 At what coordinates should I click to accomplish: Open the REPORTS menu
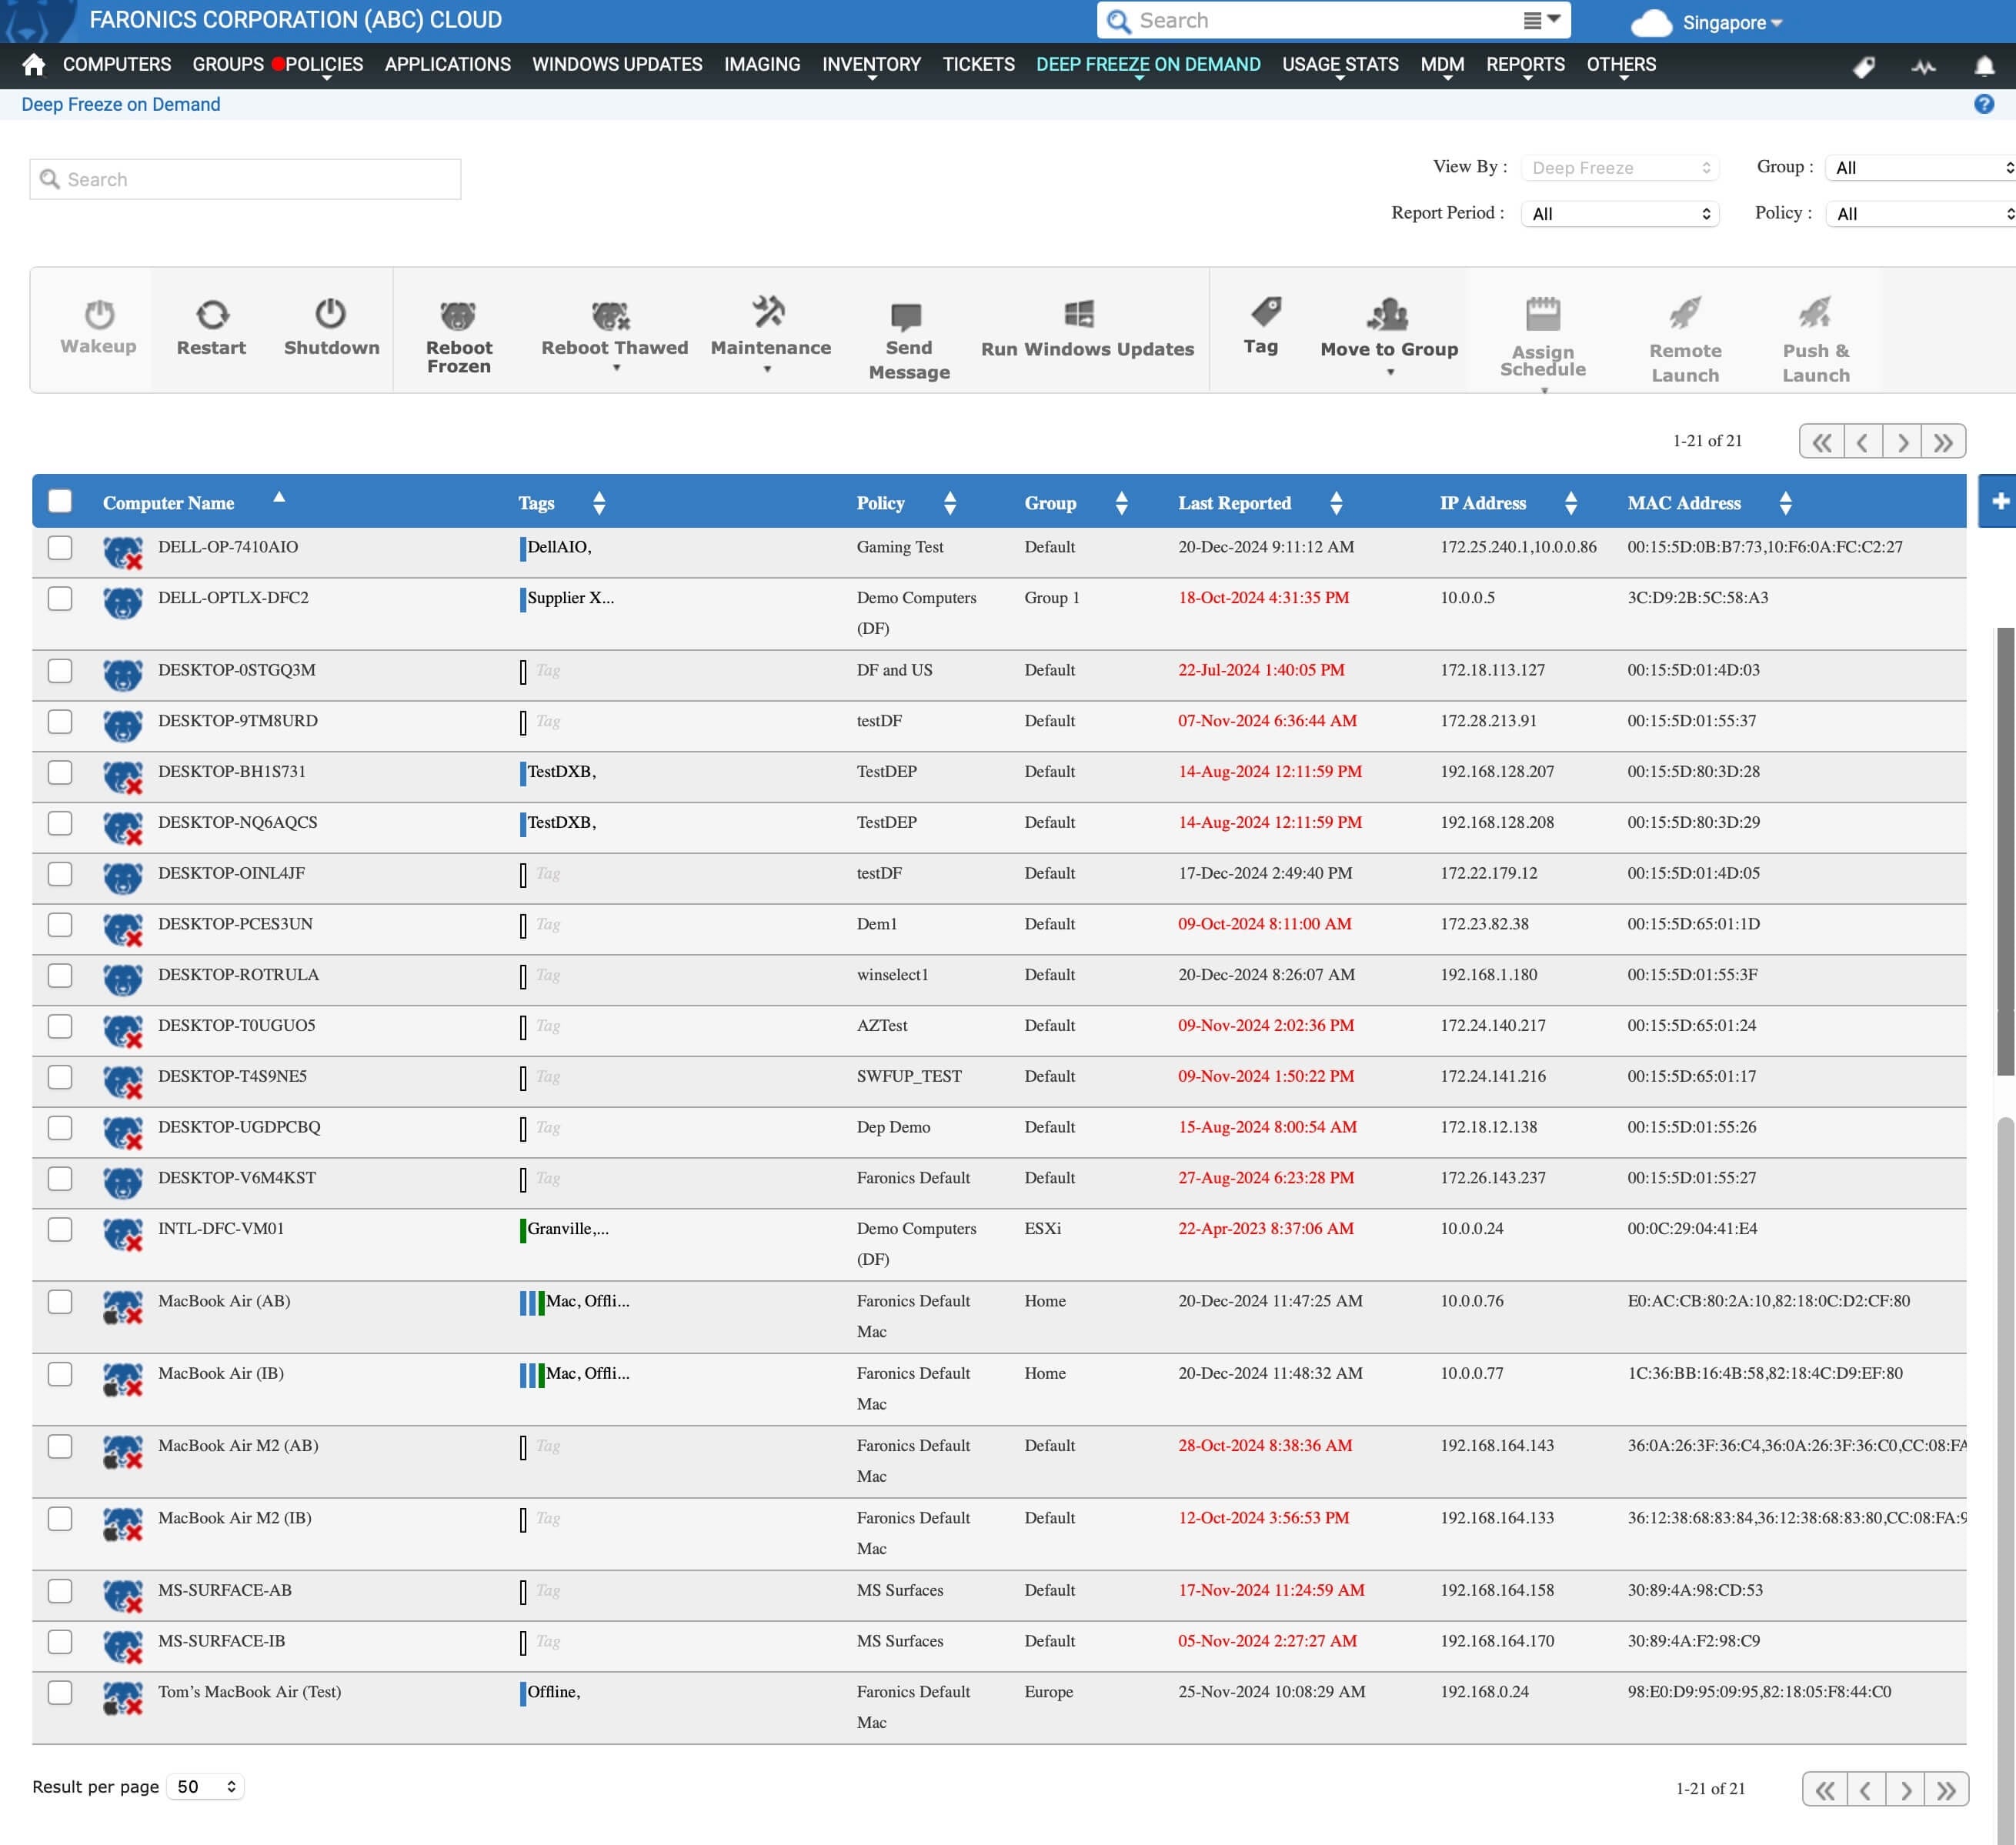point(1524,65)
